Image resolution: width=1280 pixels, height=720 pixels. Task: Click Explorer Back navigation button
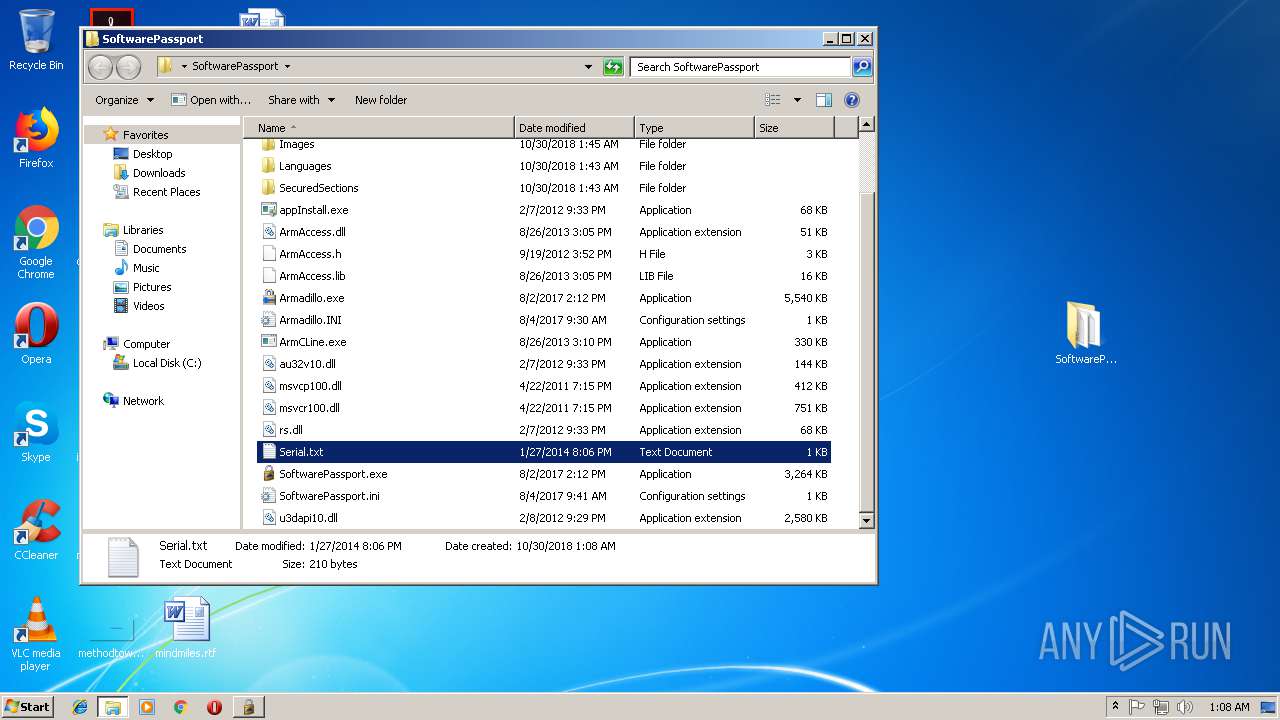tap(101, 67)
